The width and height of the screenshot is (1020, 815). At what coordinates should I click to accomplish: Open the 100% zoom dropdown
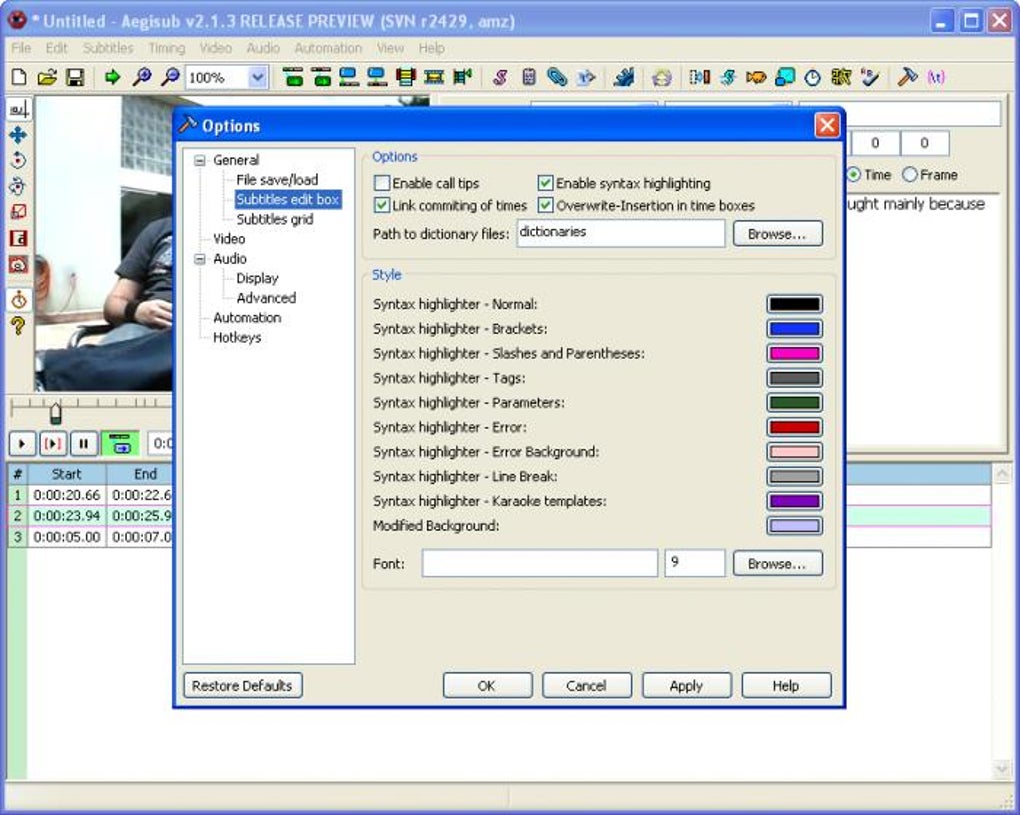[258, 77]
